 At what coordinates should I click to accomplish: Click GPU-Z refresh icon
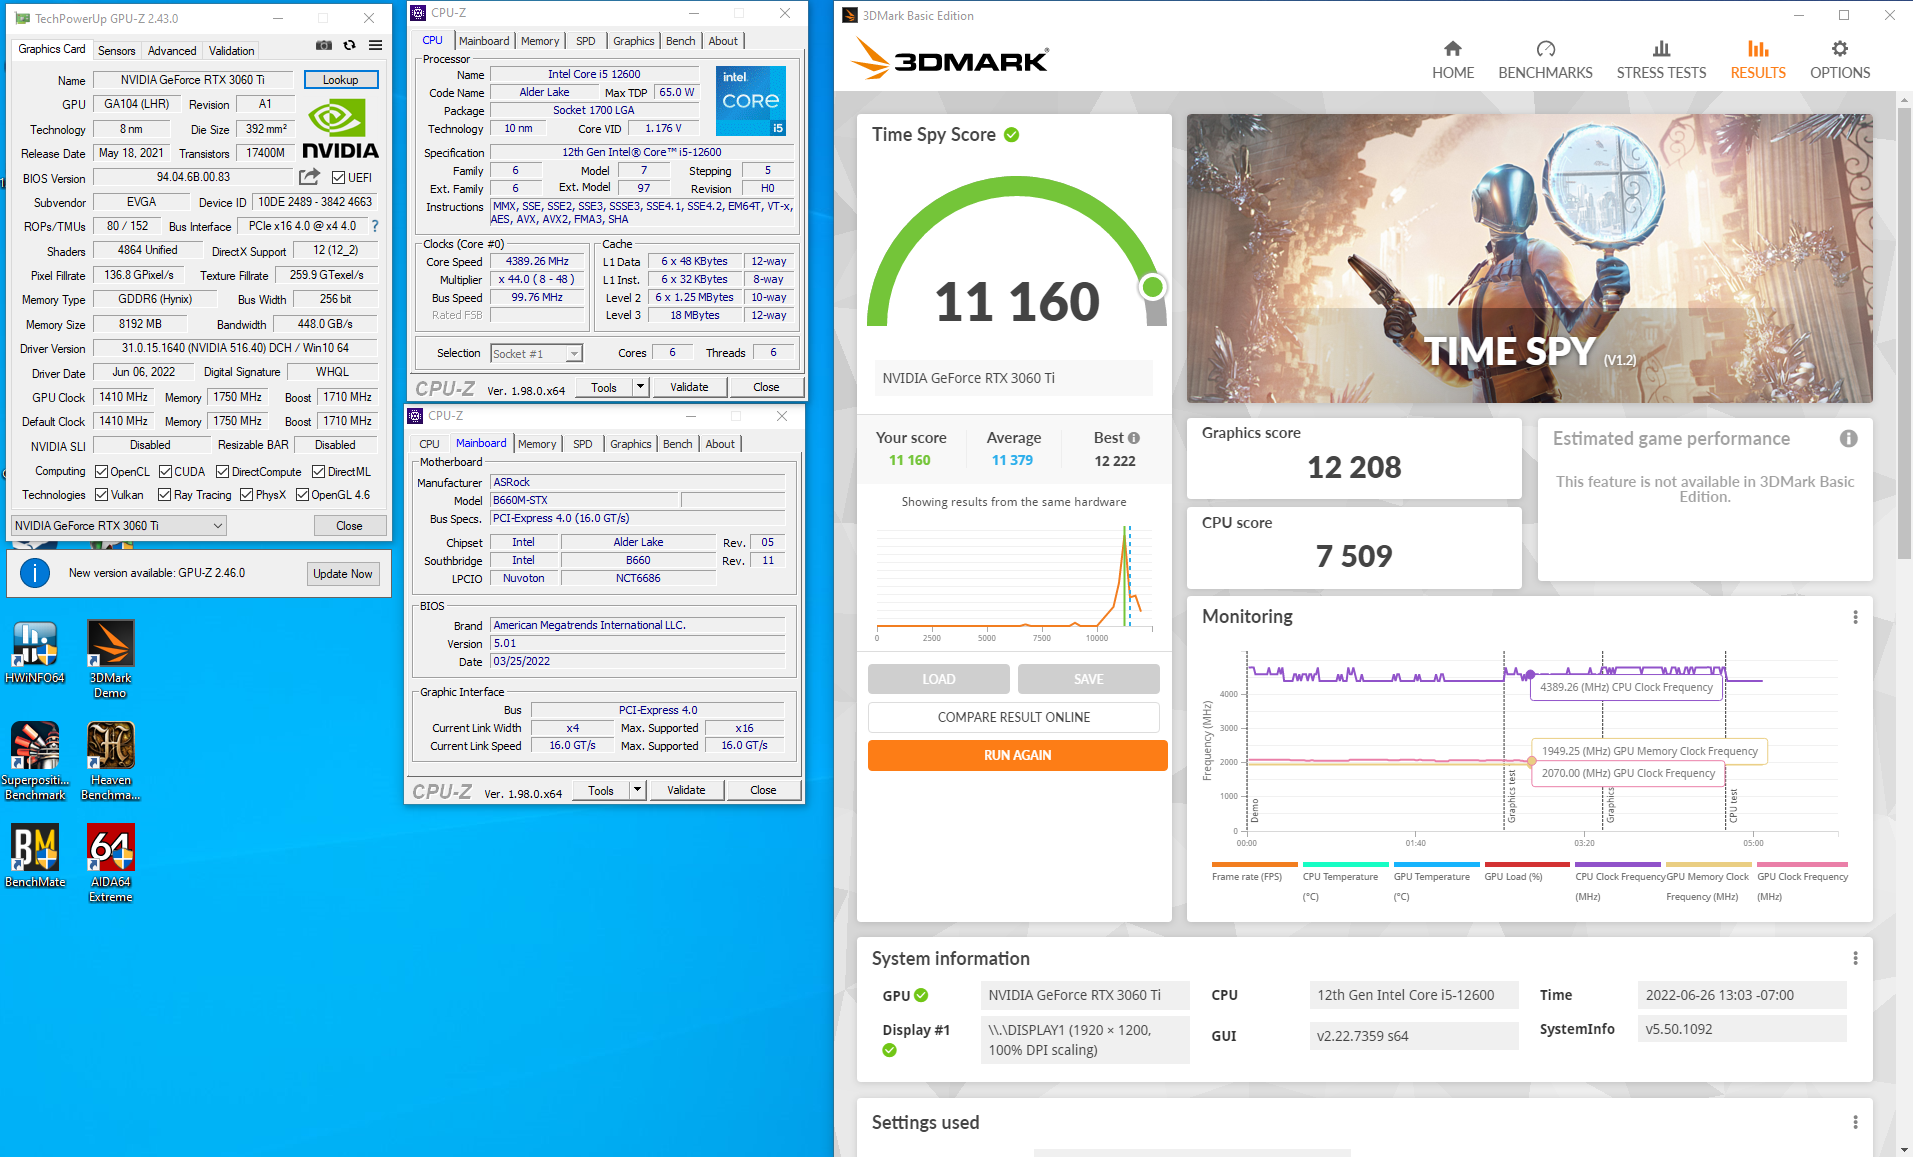pos(349,45)
